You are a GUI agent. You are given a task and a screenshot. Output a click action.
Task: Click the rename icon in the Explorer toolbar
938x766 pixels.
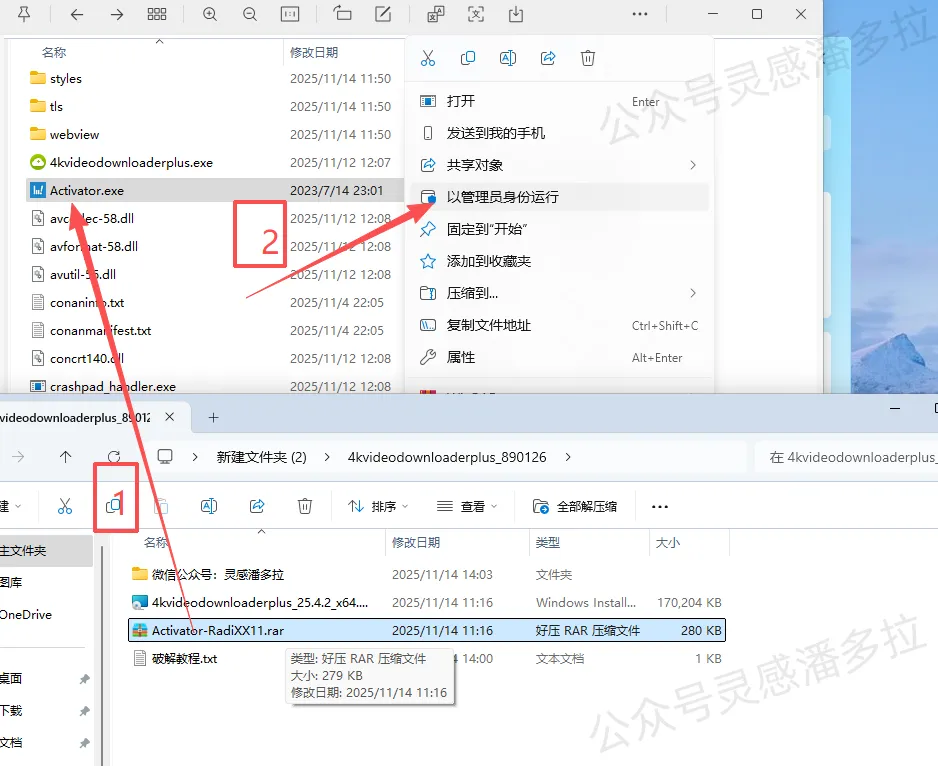209,506
